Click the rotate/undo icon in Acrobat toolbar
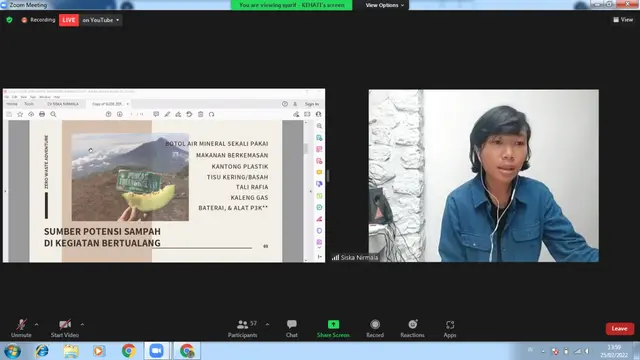 [x=189, y=114]
